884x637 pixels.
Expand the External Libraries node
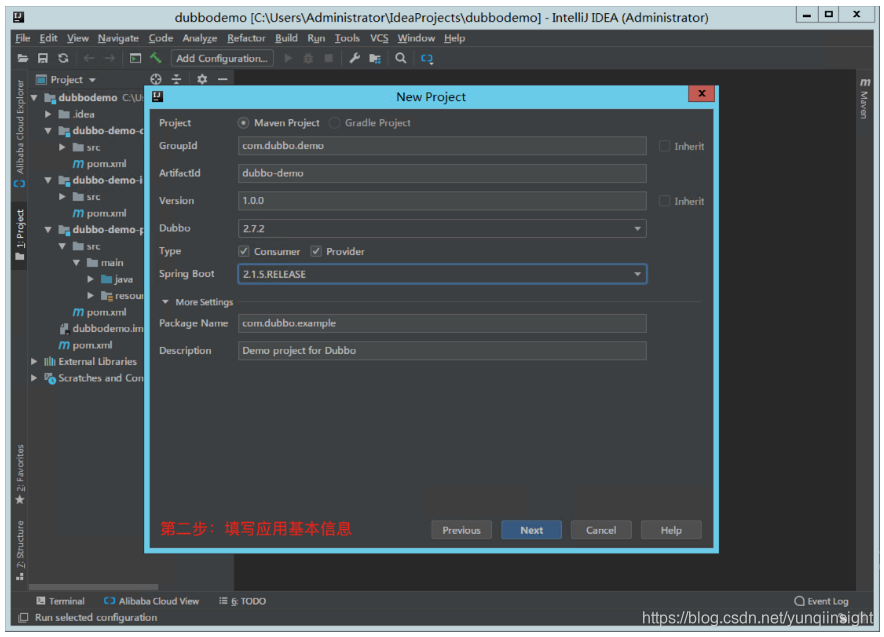[34, 361]
